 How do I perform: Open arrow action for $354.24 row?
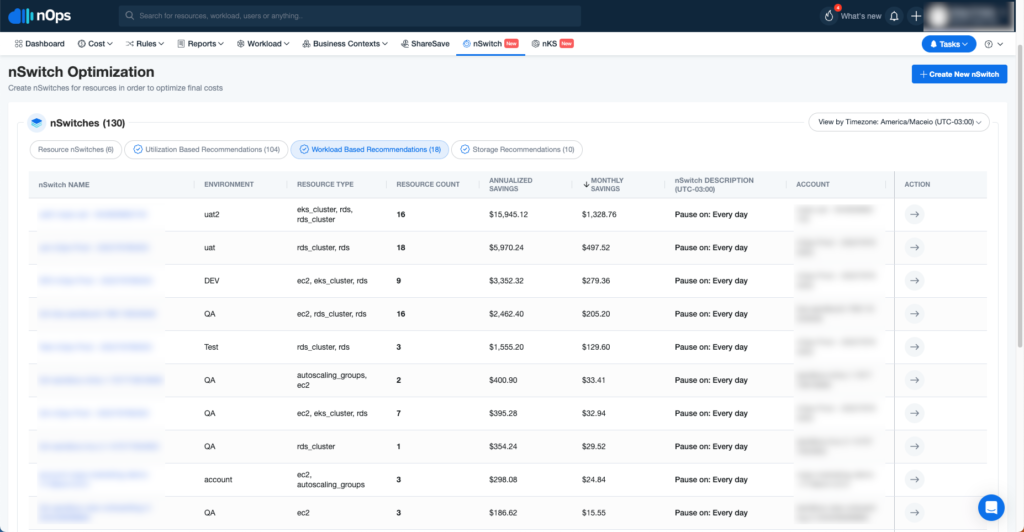point(914,446)
